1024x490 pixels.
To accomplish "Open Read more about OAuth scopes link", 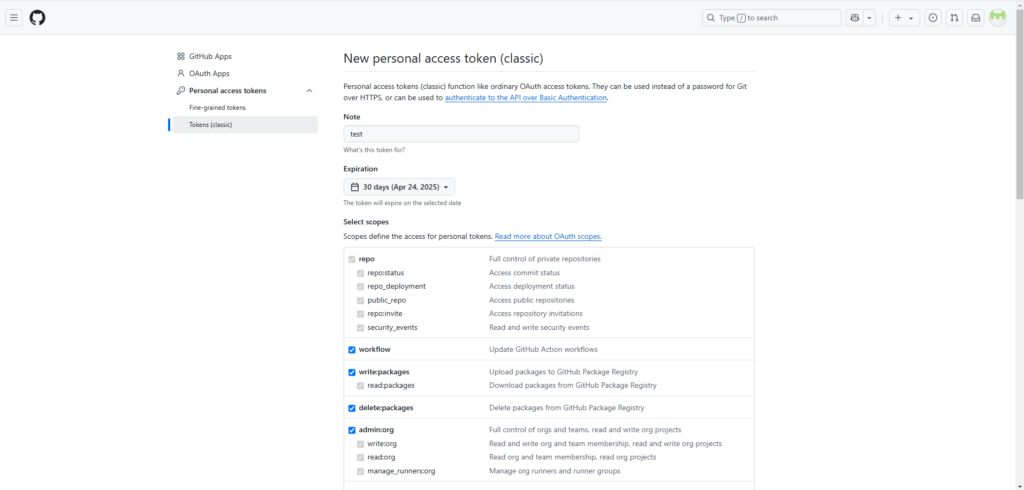I will [548, 236].
